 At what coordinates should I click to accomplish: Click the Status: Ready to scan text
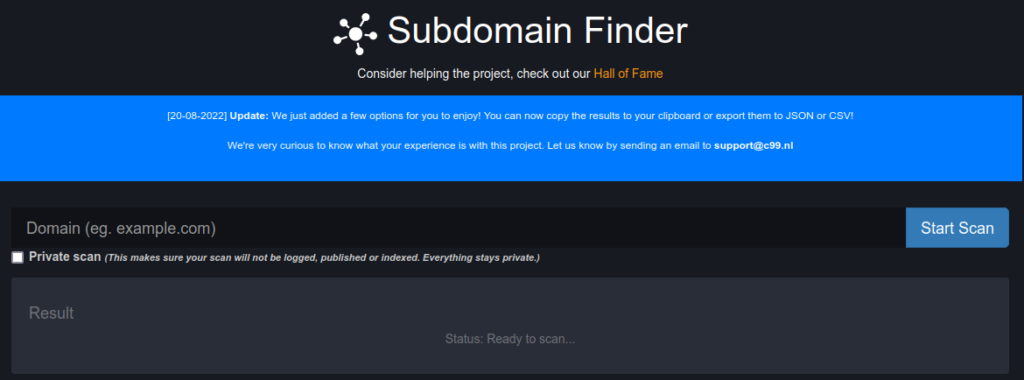[x=510, y=340]
